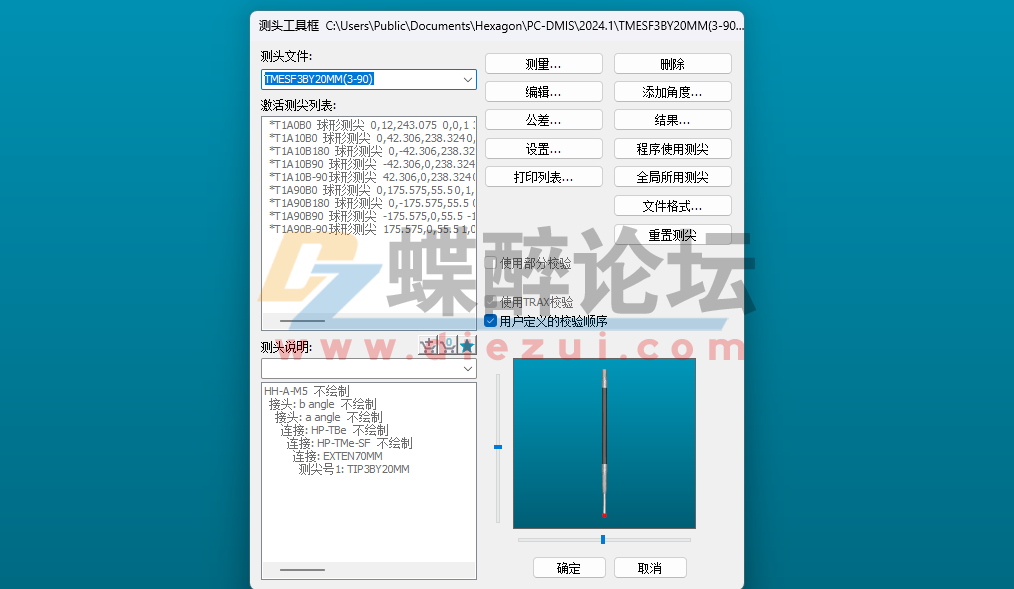Click the star favorites icon
The height and width of the screenshot is (589, 1014).
467,344
